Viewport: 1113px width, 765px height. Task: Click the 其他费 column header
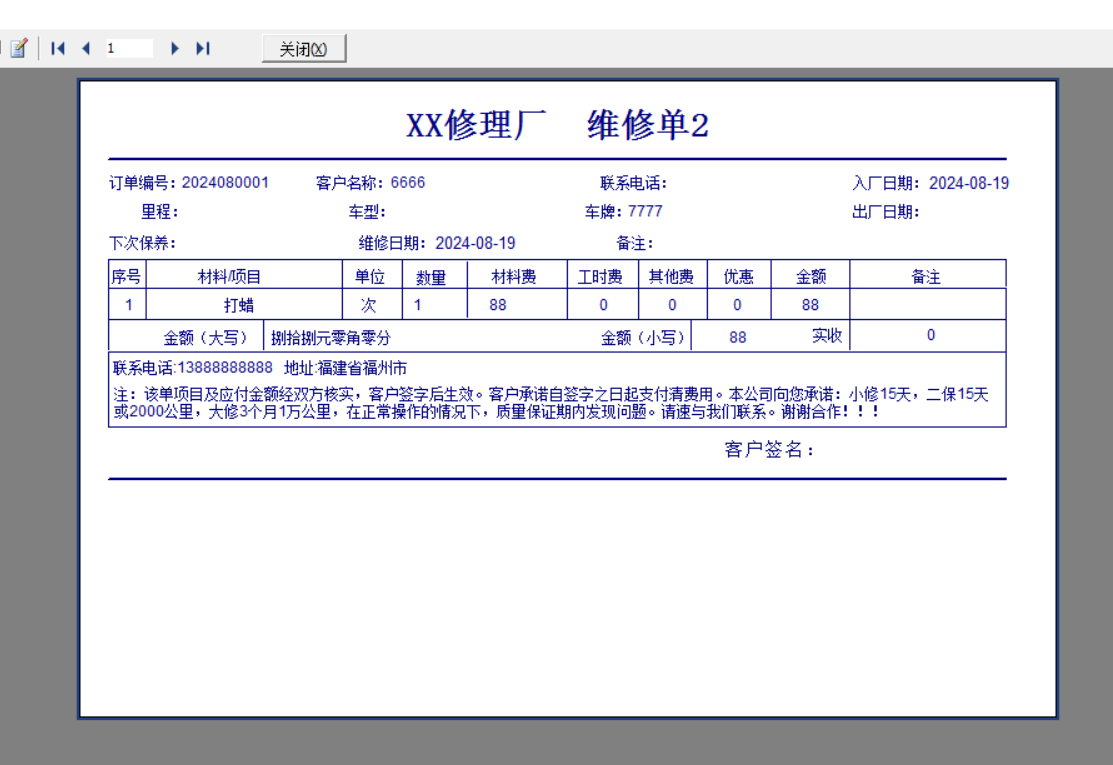pos(671,276)
